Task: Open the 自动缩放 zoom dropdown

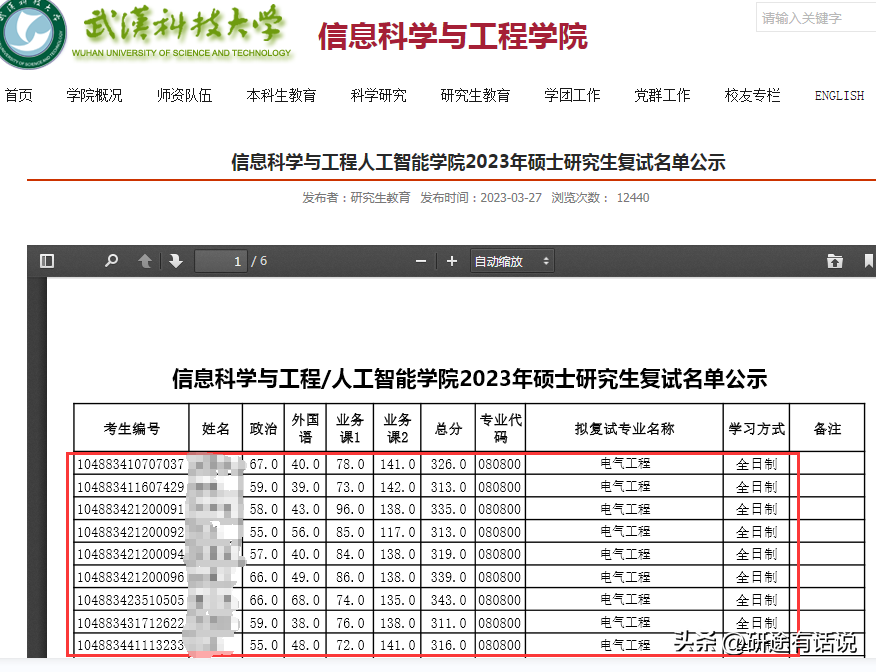Action: click(512, 261)
